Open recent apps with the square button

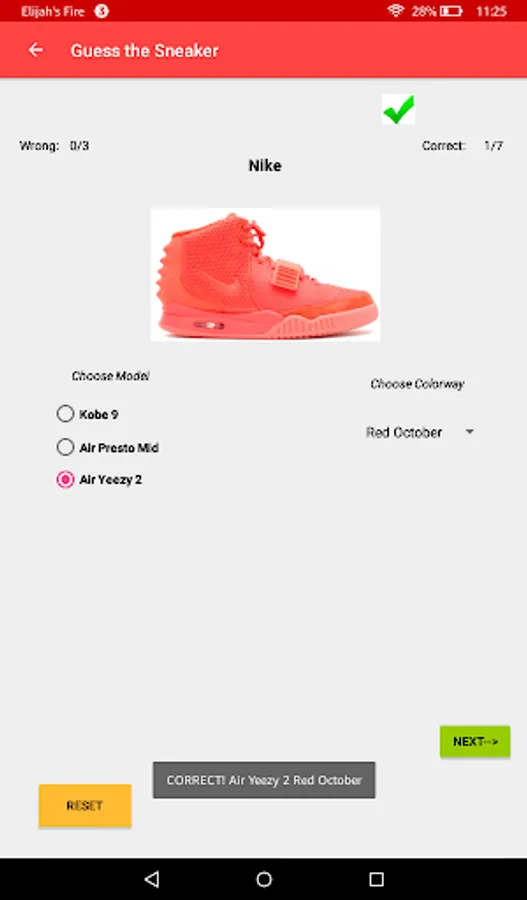(x=376, y=879)
